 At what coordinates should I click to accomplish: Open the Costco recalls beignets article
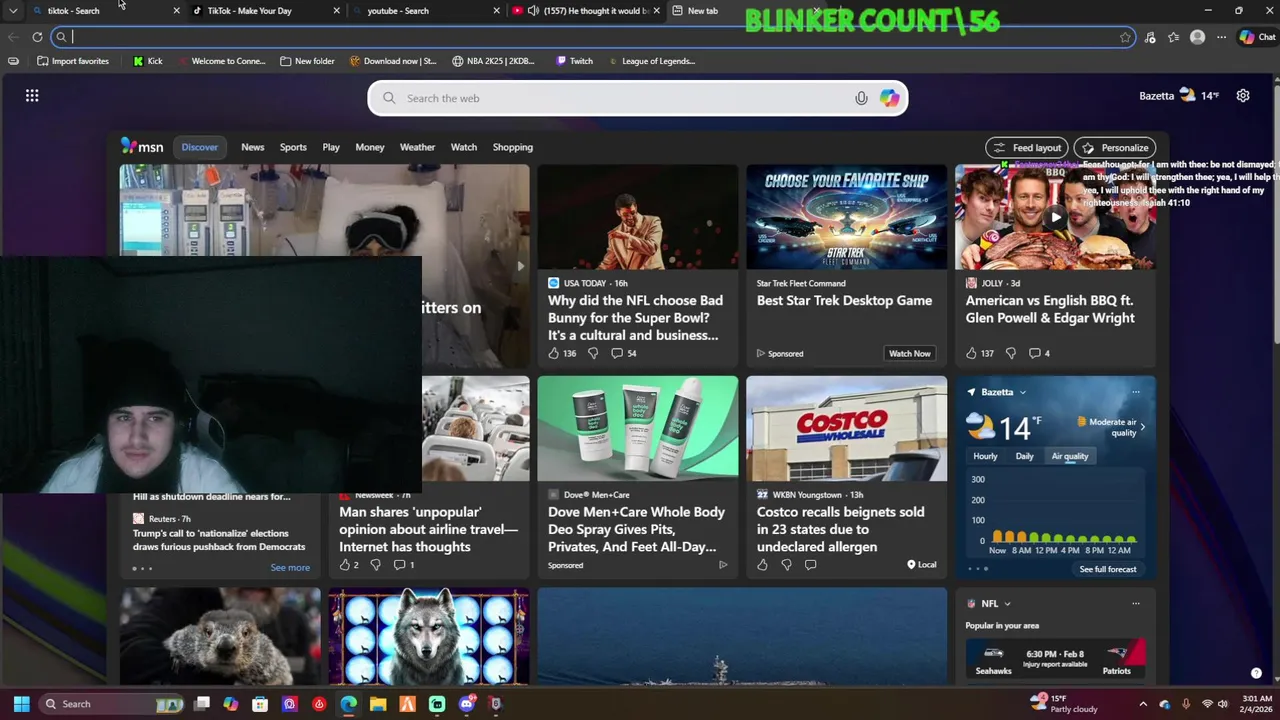(840, 529)
